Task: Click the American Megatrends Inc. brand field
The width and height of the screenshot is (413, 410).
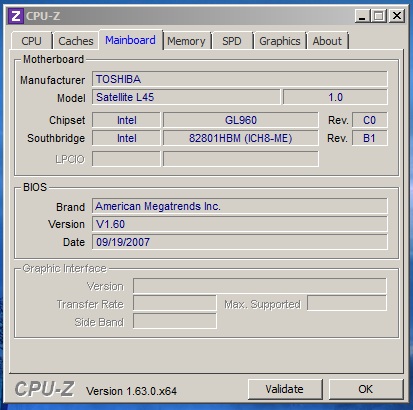Action: [x=240, y=206]
